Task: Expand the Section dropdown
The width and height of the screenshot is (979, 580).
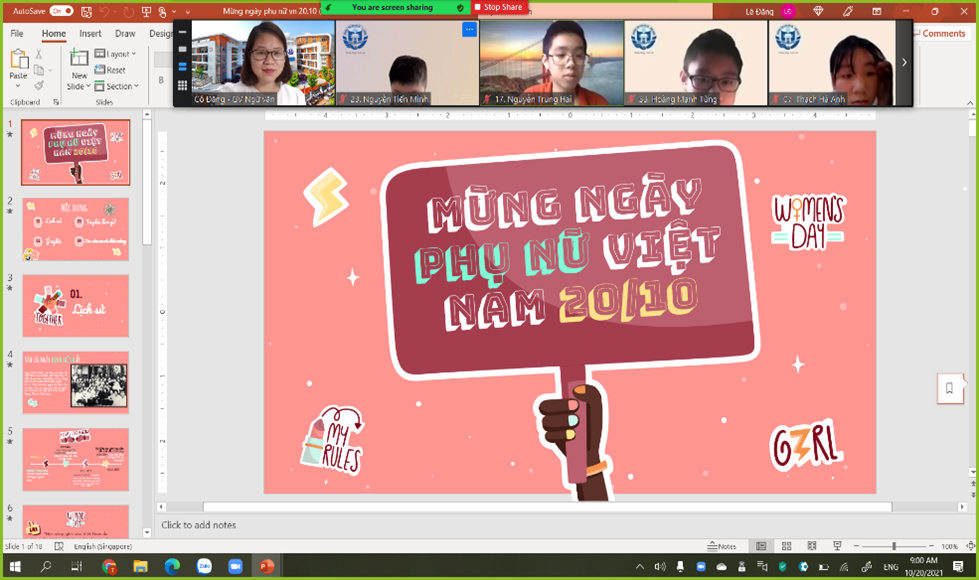Action: 118,86
